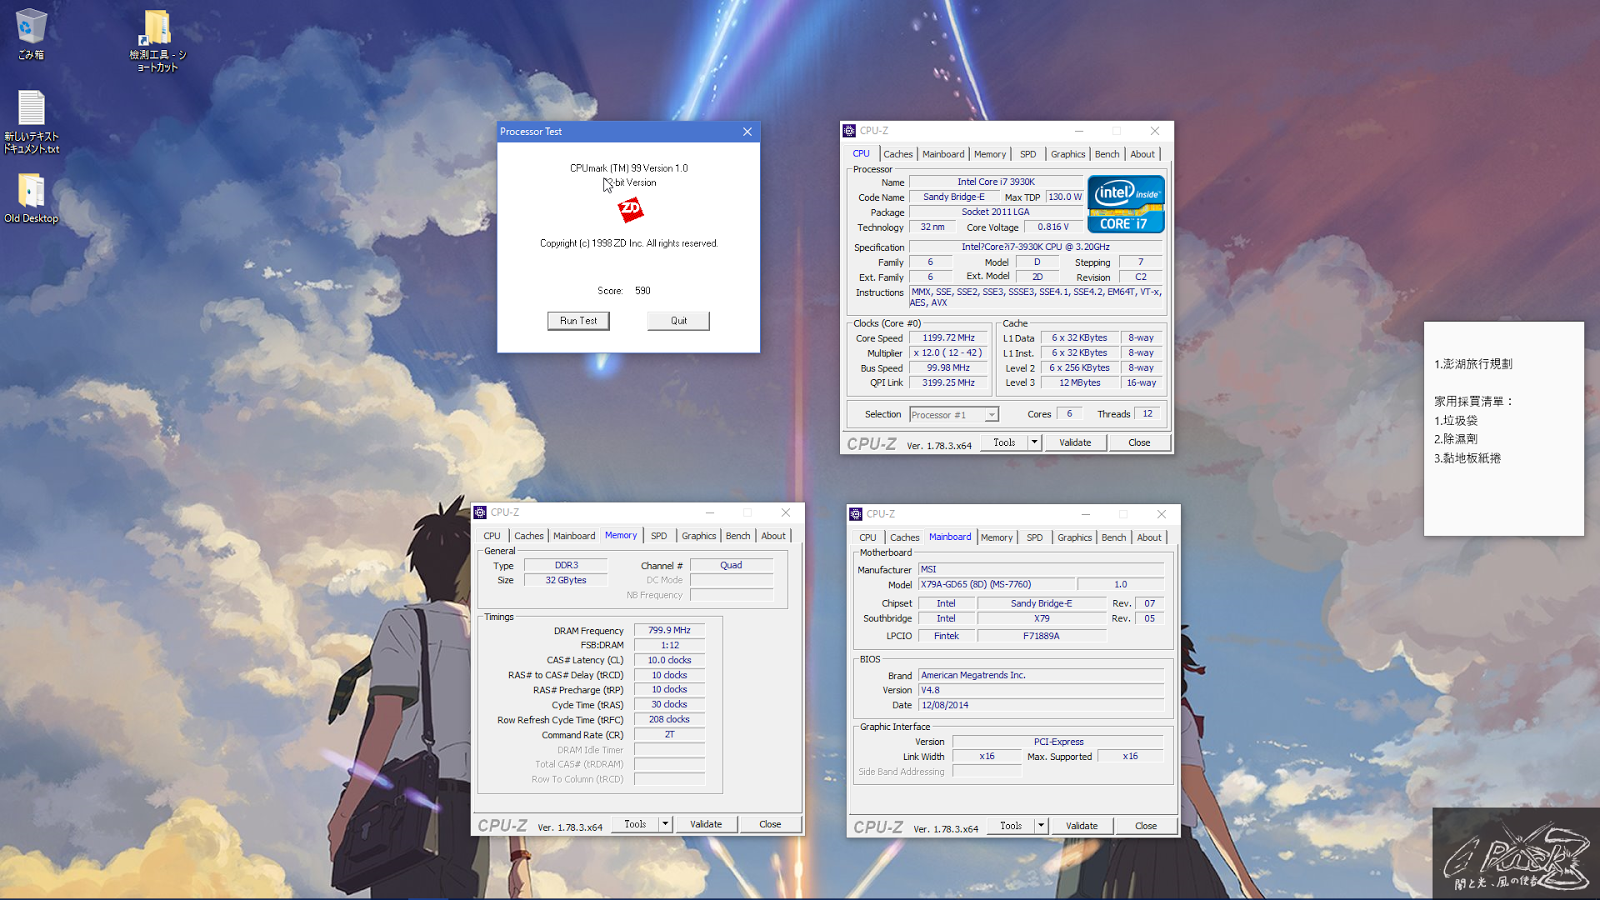Open About tab in the top CPU-Z window
This screenshot has height=900, width=1600.
(x=1143, y=154)
